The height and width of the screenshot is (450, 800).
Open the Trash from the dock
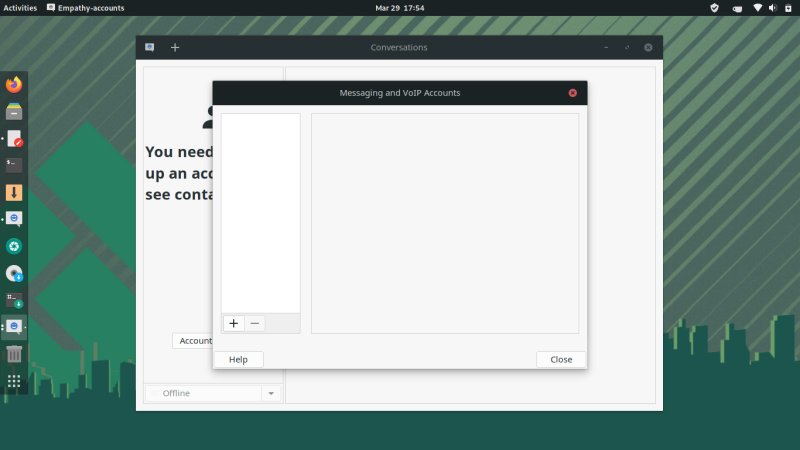[x=14, y=354]
